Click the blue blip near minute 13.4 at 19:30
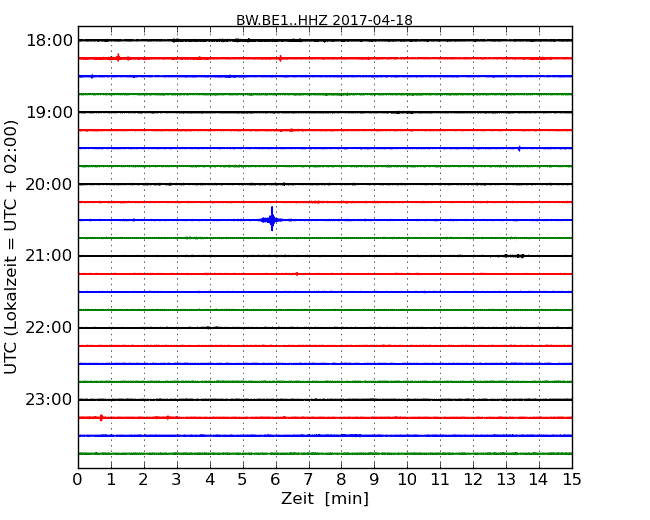This screenshot has height=520, width=650. pos(519,148)
